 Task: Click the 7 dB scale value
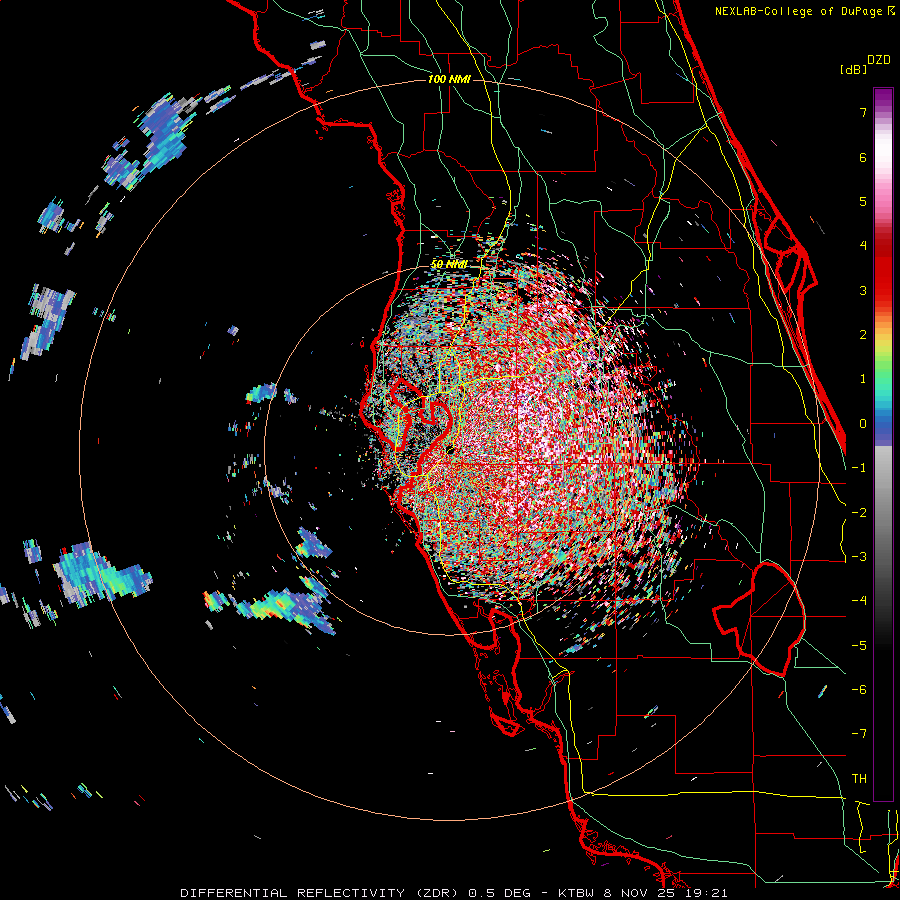click(x=863, y=112)
